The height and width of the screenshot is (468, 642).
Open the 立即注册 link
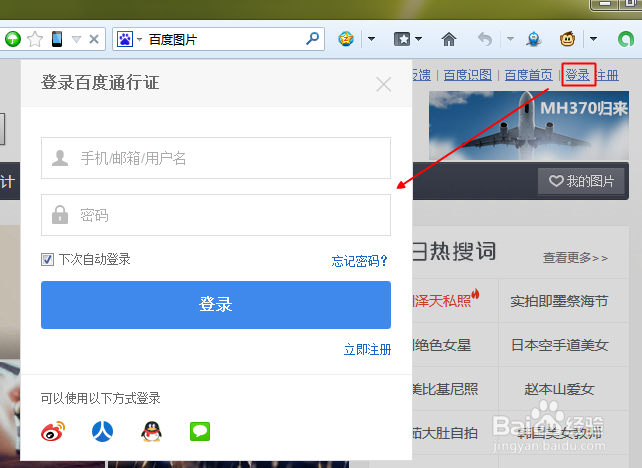click(367, 350)
